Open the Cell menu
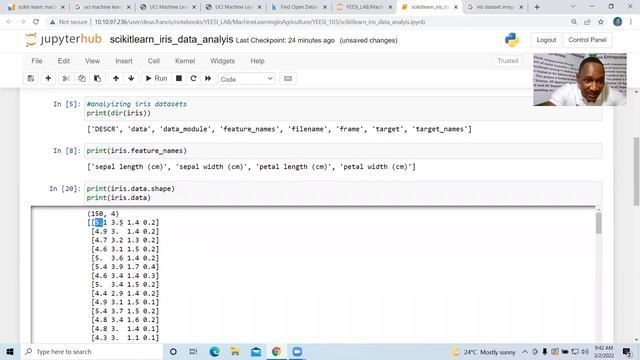Image resolution: width=640 pixels, height=360 pixels. pyautogui.click(x=153, y=61)
